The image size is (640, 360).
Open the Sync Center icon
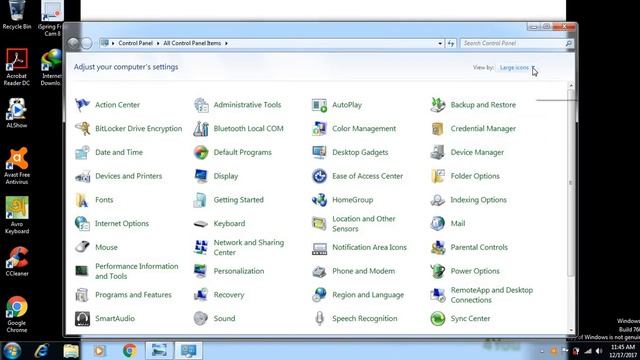click(x=438, y=318)
